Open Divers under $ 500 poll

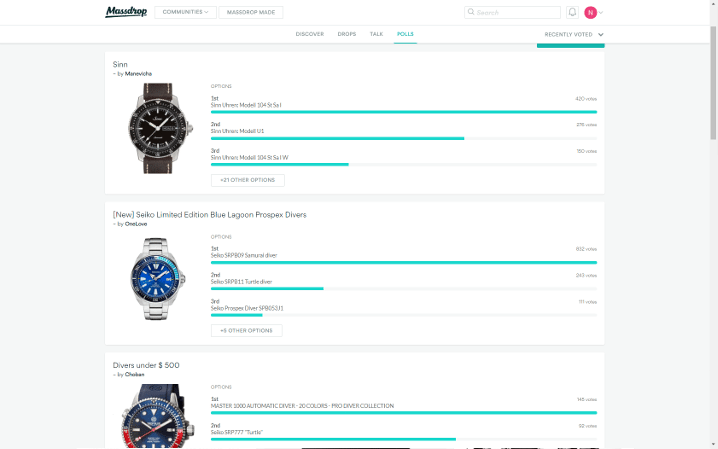coord(146,365)
